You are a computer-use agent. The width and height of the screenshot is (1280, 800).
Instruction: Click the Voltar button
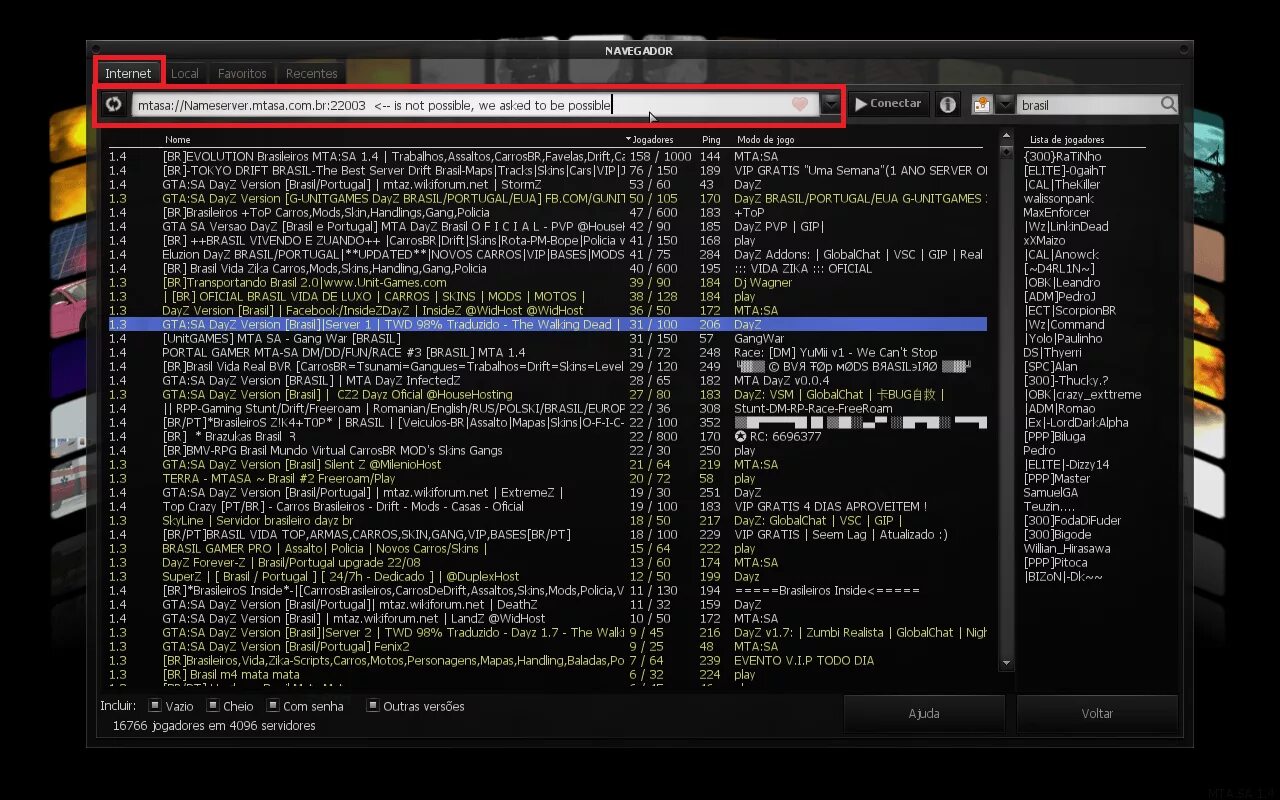click(x=1097, y=713)
